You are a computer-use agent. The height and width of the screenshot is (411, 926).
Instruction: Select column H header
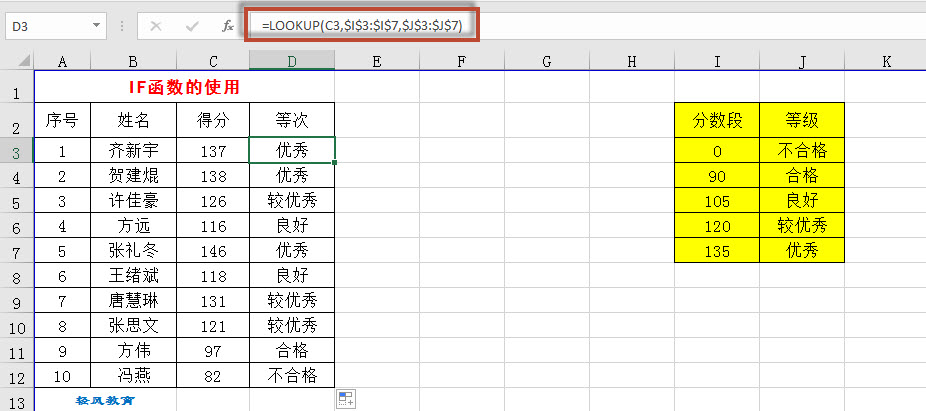632,61
